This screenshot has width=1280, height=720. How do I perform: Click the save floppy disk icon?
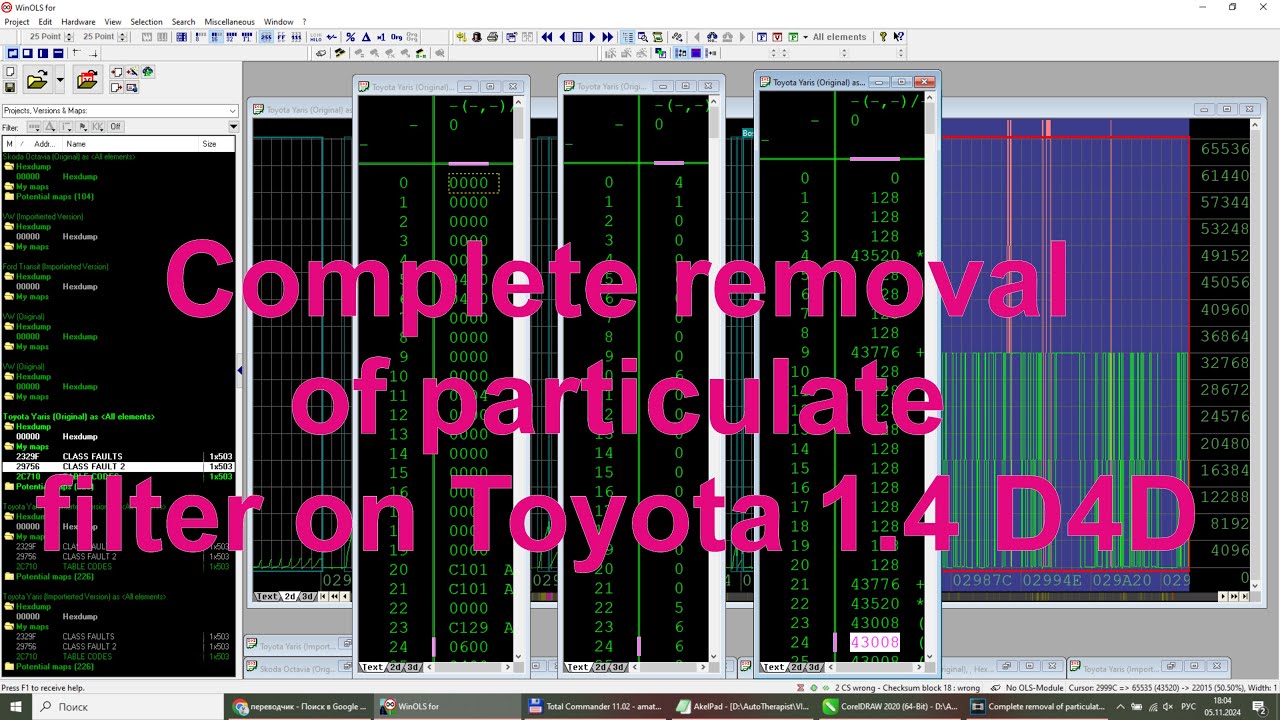[10, 88]
